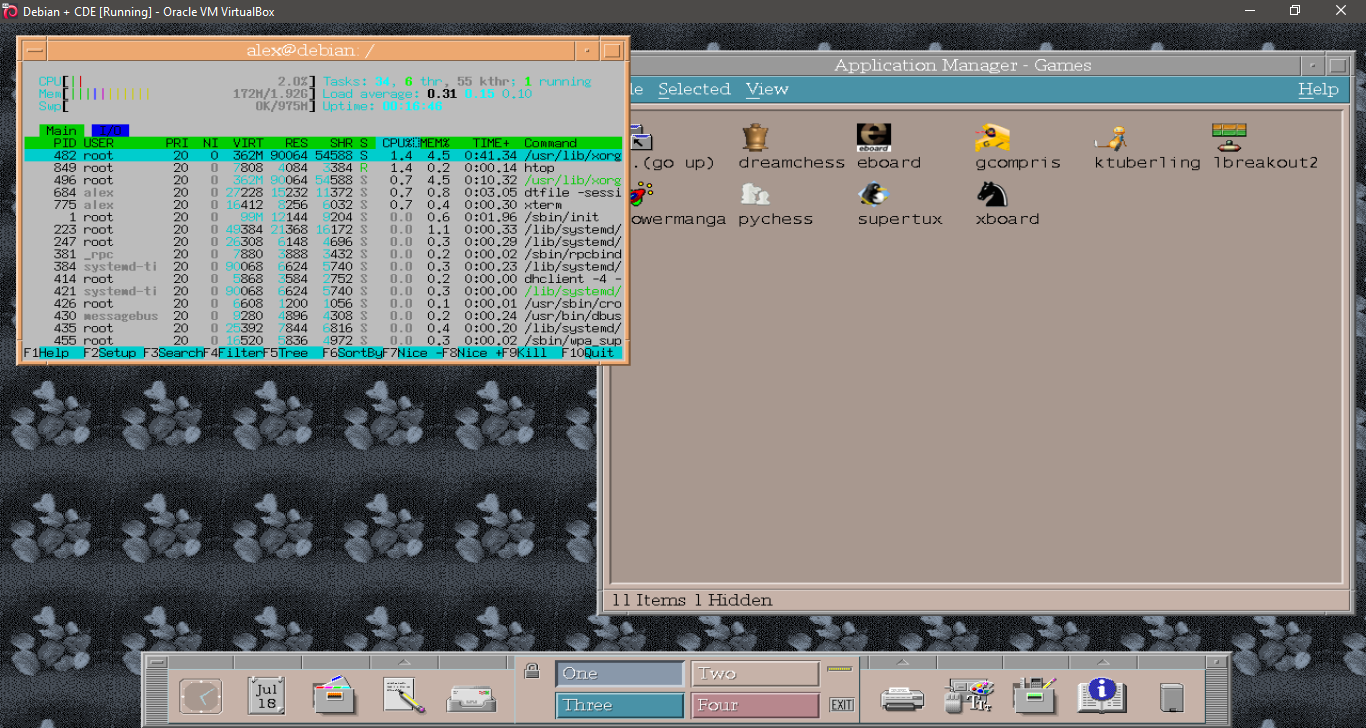Expand subpanel arrow above help icon

pos(1101,662)
